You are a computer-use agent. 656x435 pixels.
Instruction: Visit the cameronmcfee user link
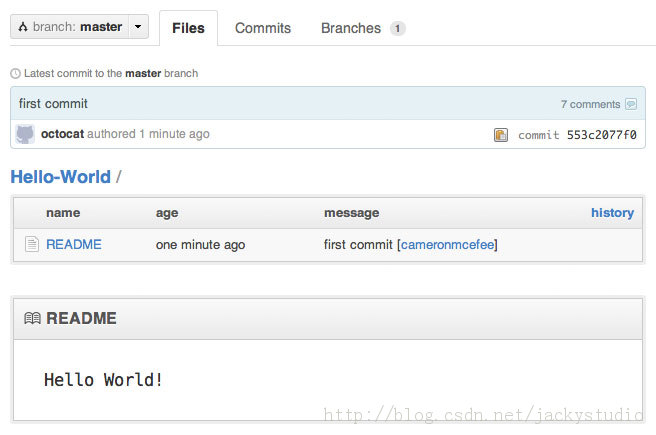[x=448, y=244]
